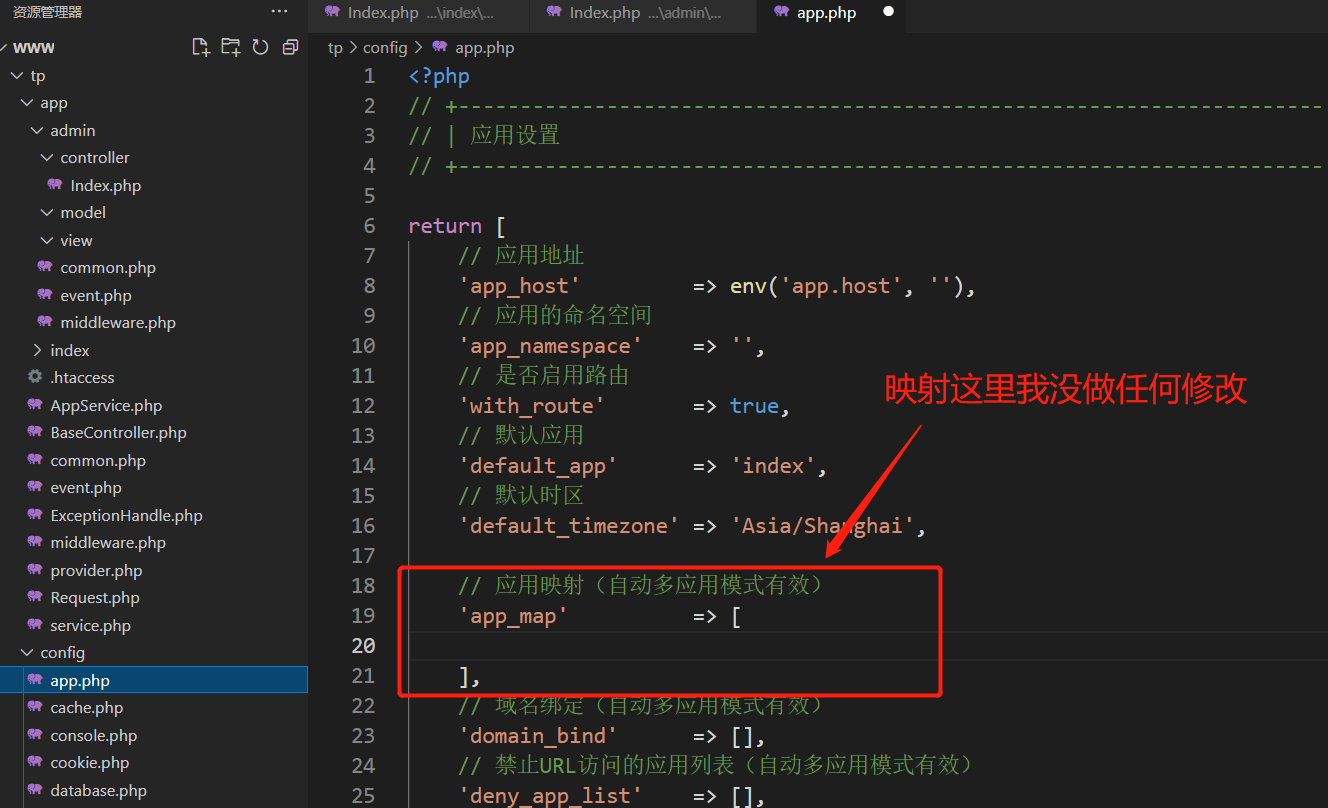Click the New Folder icon in explorer header
The image size is (1328, 808).
(x=231, y=47)
